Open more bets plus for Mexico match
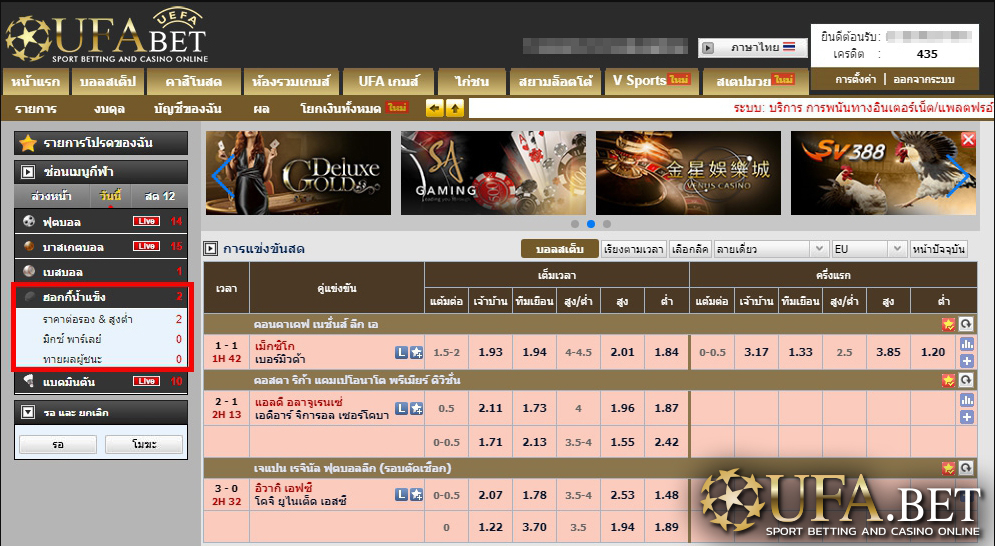The width and height of the screenshot is (995, 546). coord(966,361)
